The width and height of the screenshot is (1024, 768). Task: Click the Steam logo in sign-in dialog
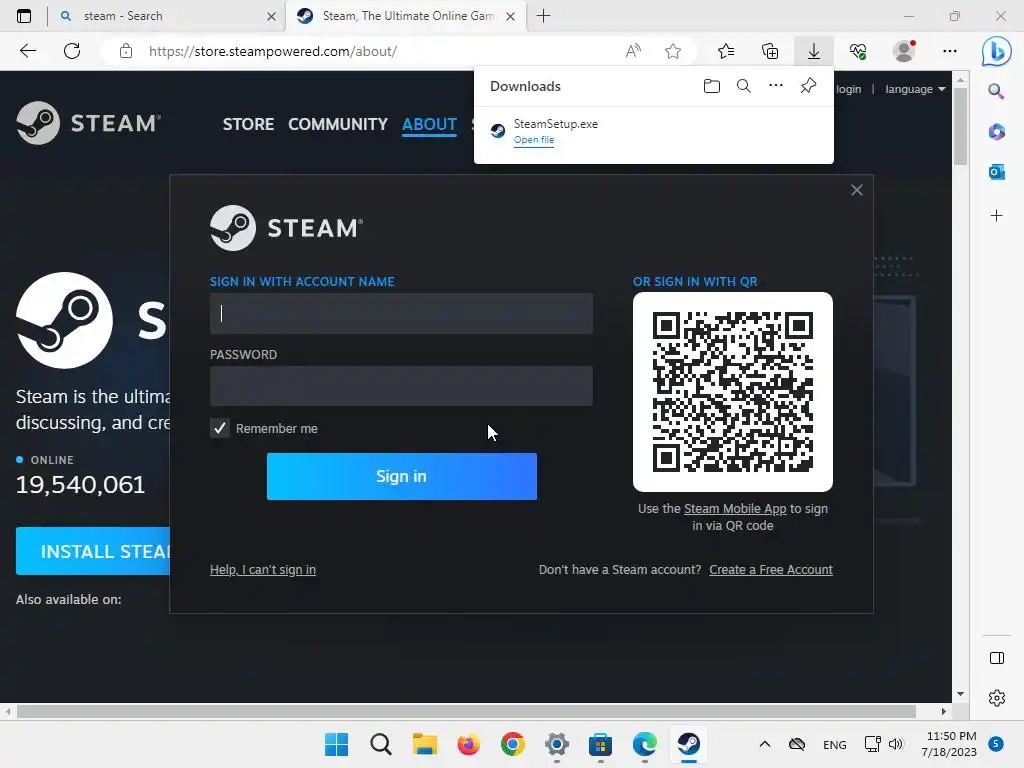286,228
